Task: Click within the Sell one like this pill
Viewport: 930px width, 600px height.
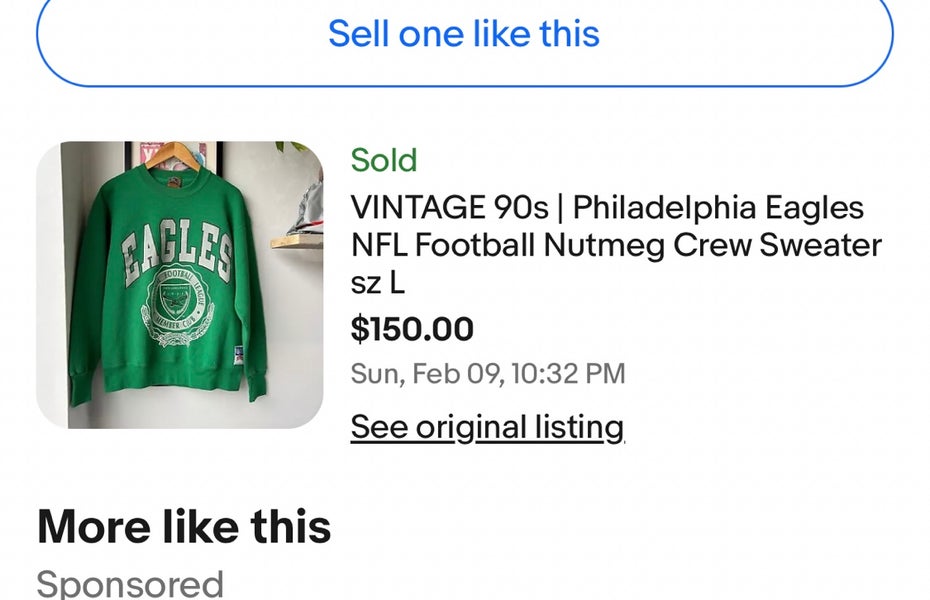Action: tap(464, 36)
